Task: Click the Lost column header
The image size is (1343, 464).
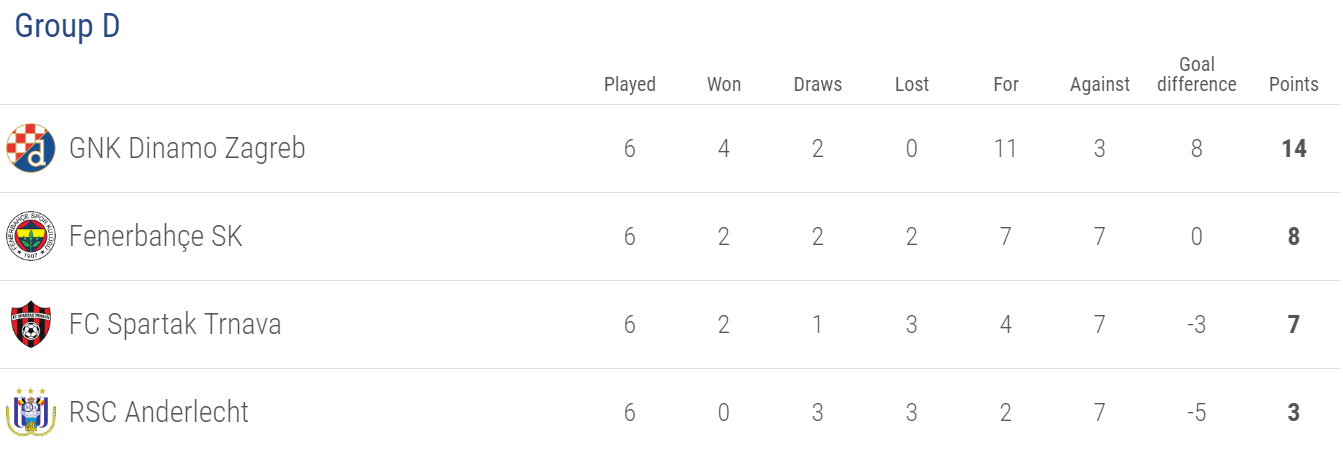Action: (912, 85)
